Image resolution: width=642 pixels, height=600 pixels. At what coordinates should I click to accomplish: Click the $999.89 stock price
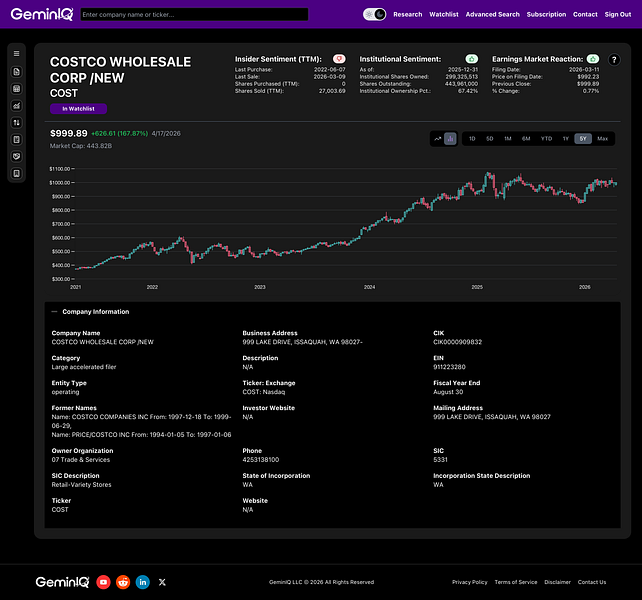(68, 134)
